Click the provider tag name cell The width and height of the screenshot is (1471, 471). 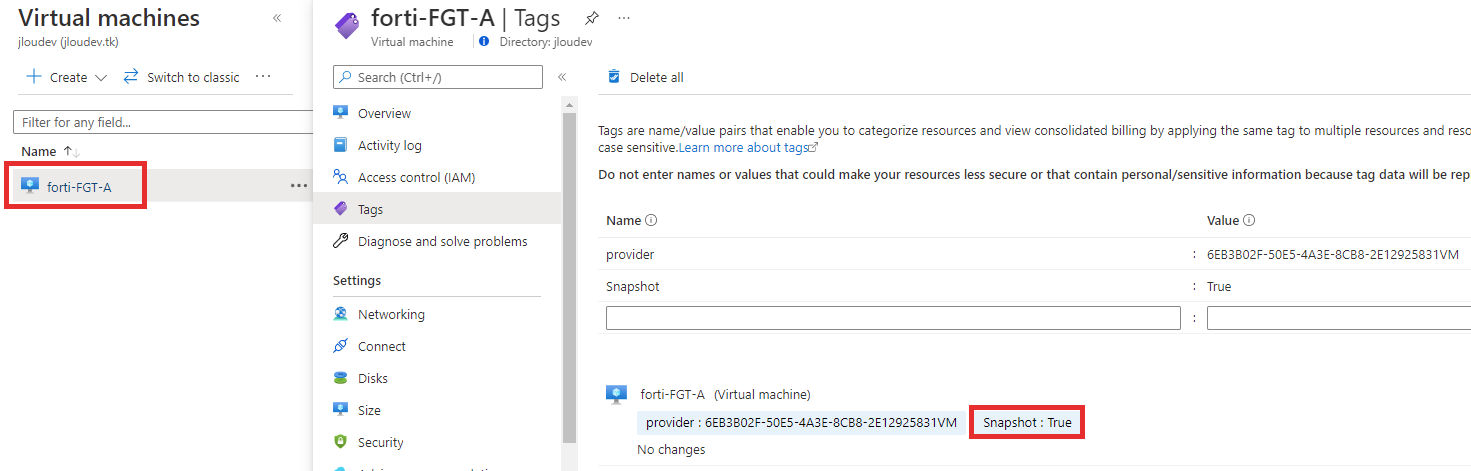(x=630, y=254)
